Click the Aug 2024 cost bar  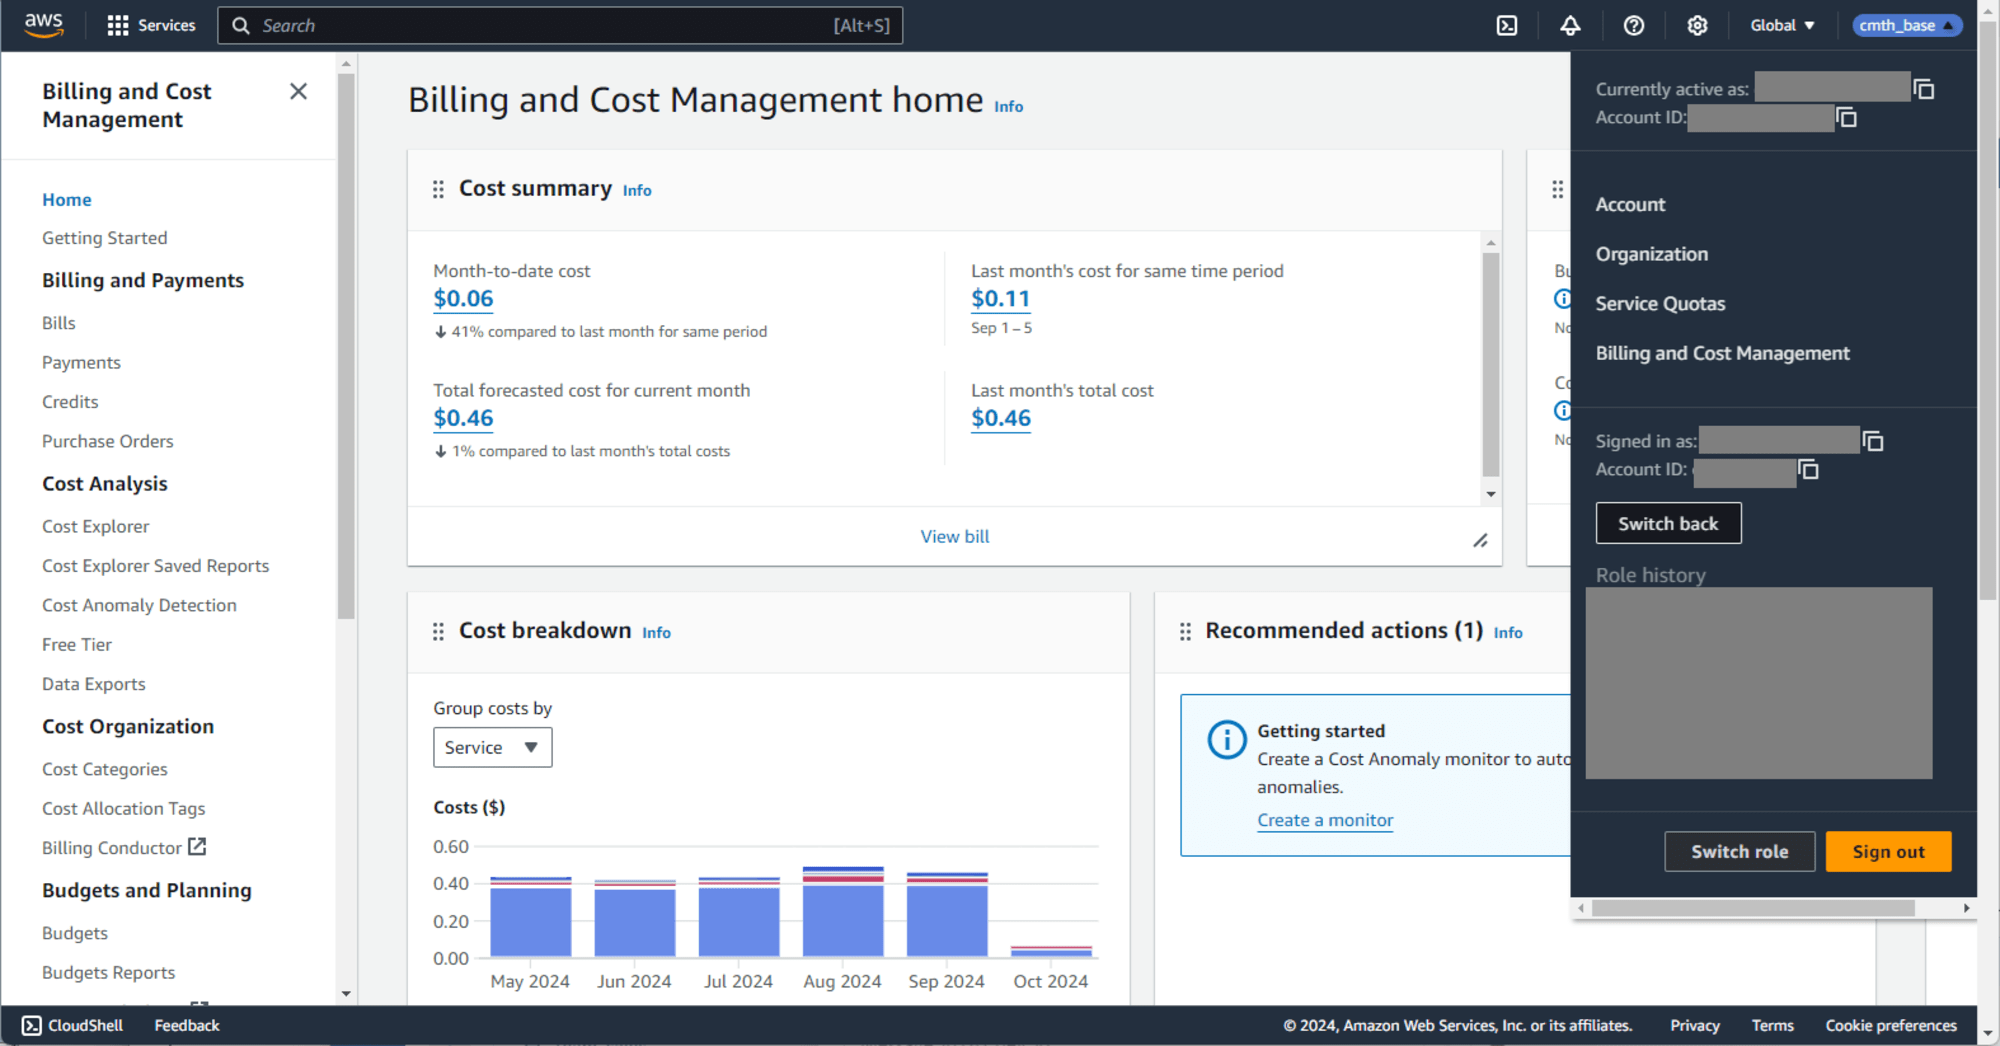pyautogui.click(x=843, y=911)
